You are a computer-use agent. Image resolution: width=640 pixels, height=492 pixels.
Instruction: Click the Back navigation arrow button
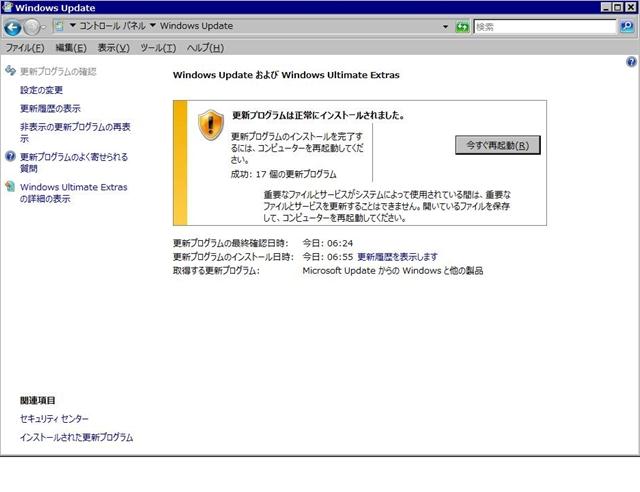13,27
